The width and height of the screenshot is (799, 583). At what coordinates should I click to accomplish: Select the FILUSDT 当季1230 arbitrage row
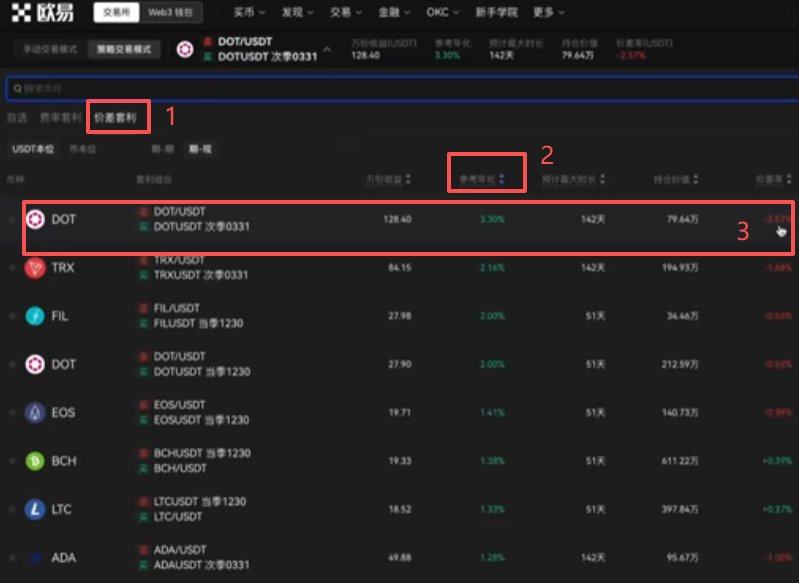pyautogui.click(x=400, y=316)
